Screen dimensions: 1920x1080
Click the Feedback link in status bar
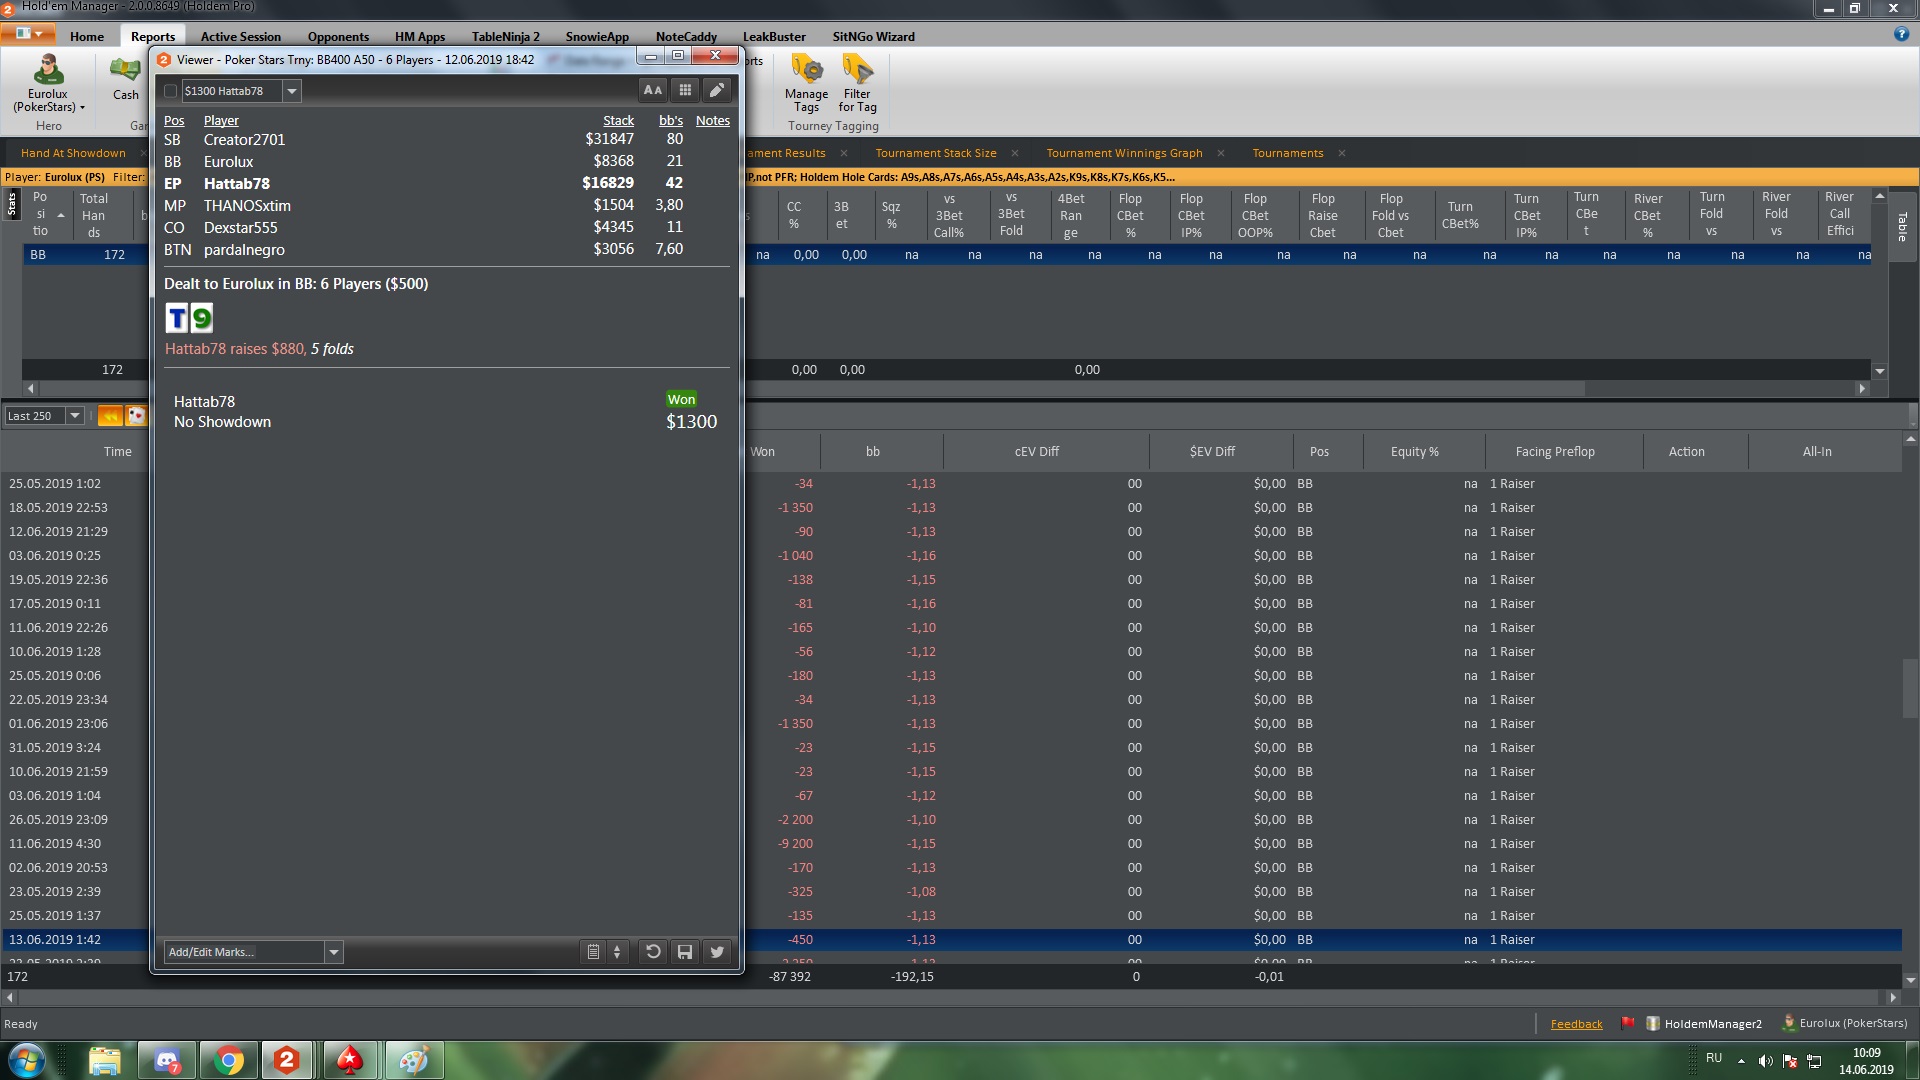tap(1576, 1023)
